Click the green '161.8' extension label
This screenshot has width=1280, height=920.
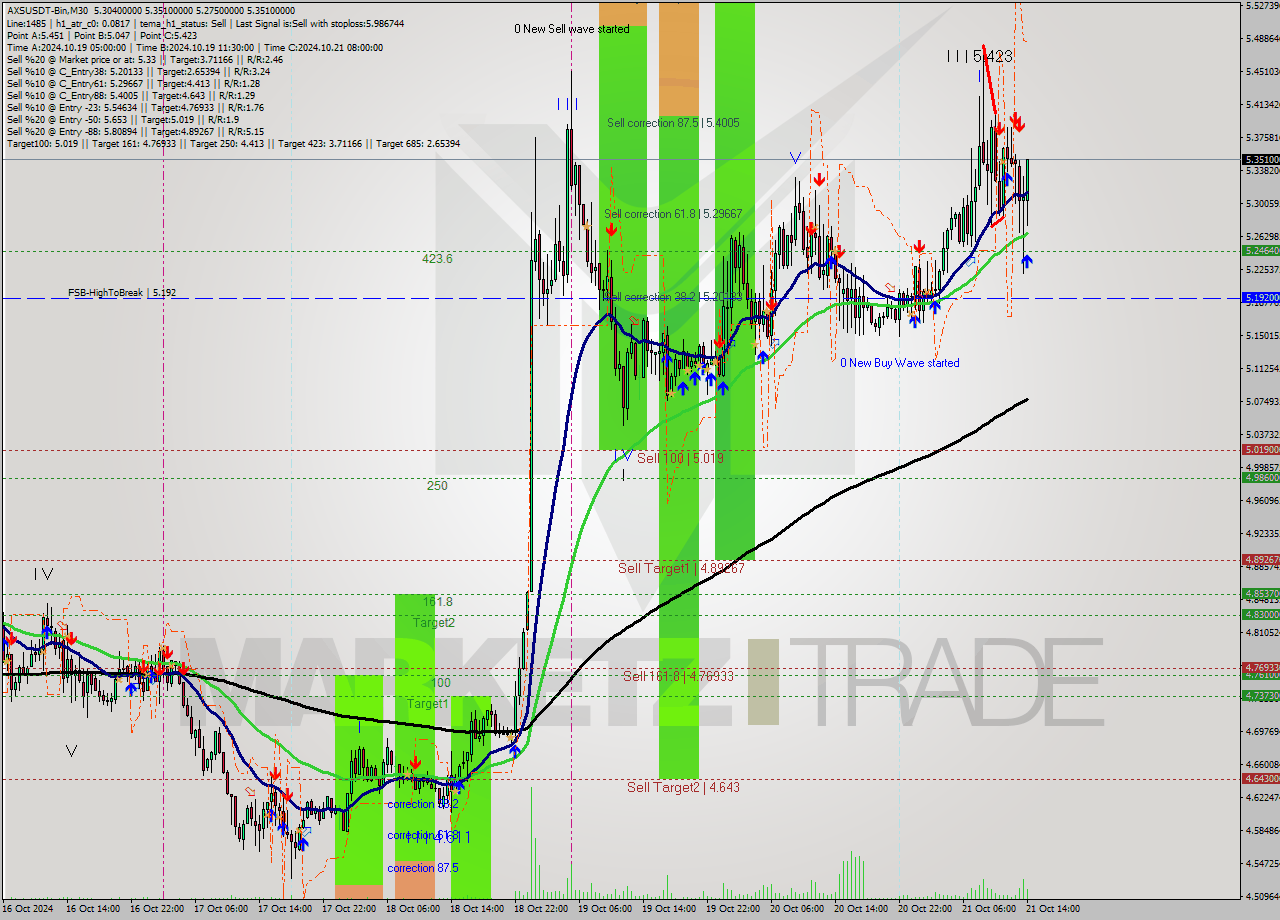[438, 602]
